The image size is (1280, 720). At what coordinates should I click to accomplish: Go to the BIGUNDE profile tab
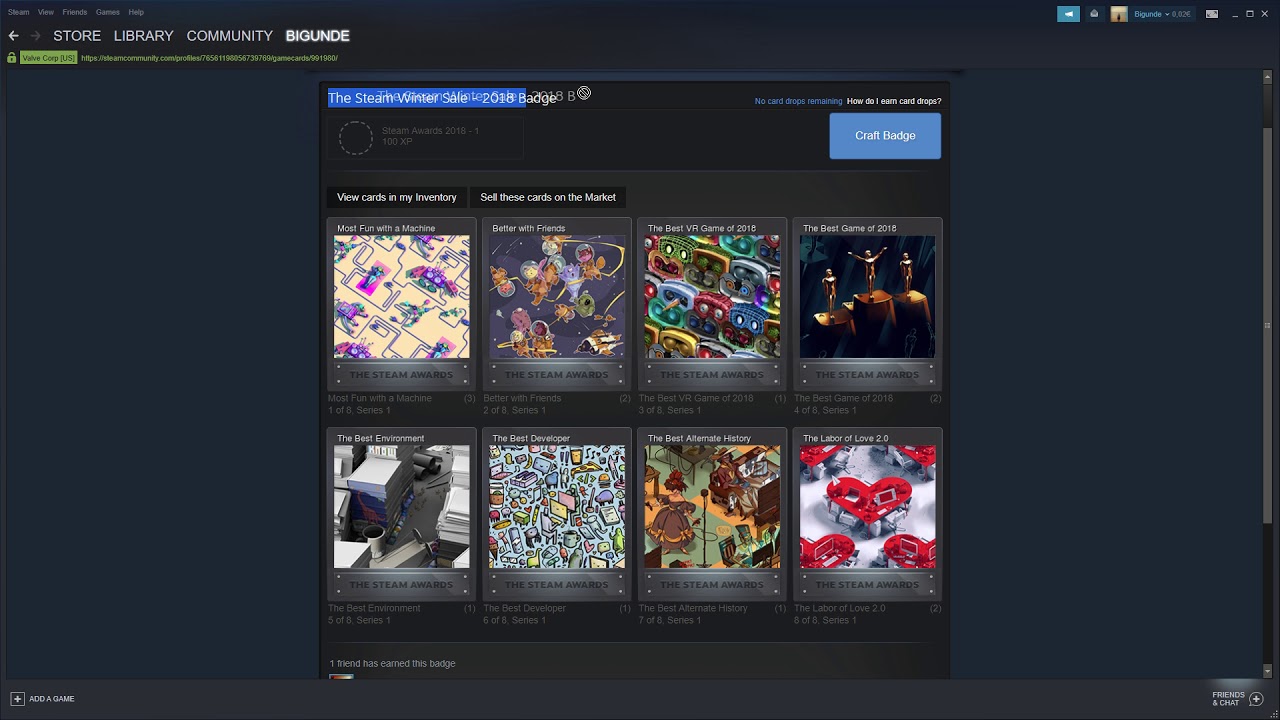pyautogui.click(x=318, y=36)
